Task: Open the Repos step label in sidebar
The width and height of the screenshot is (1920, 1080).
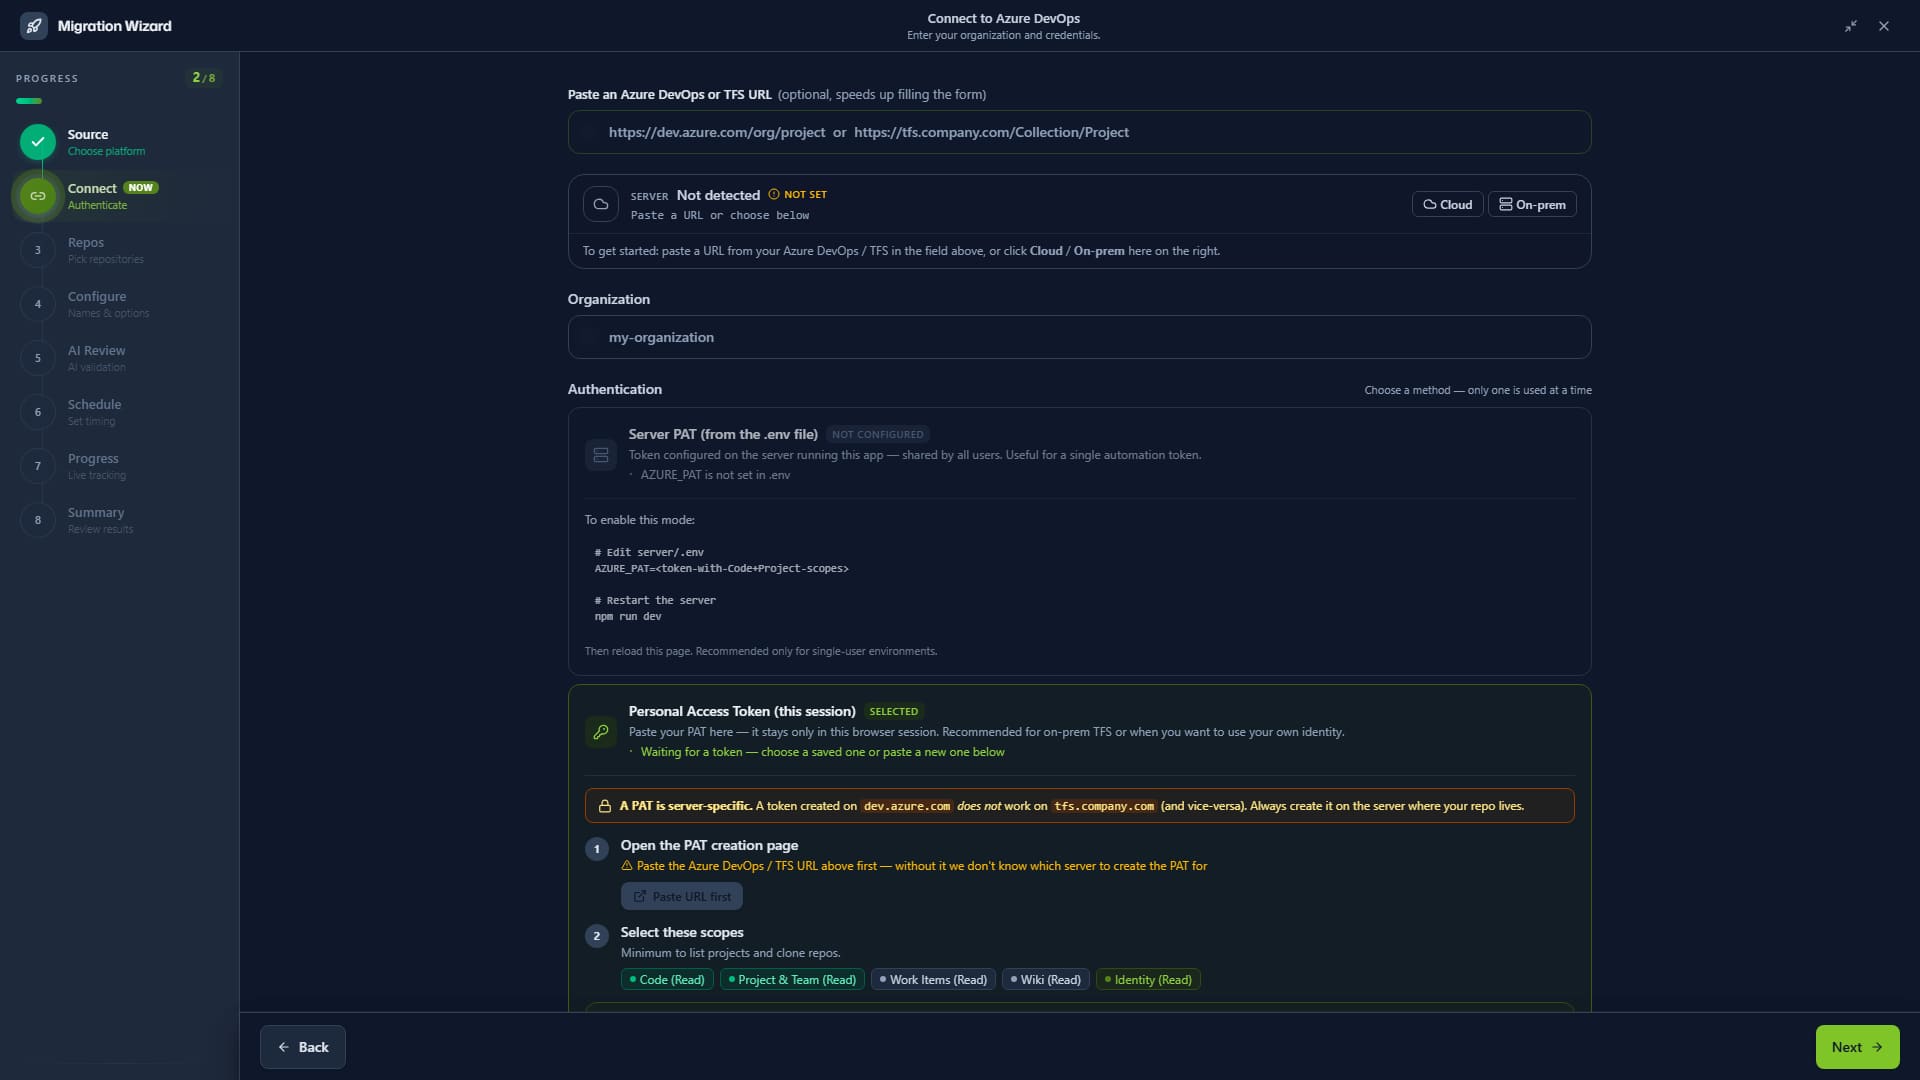Action: [x=86, y=242]
